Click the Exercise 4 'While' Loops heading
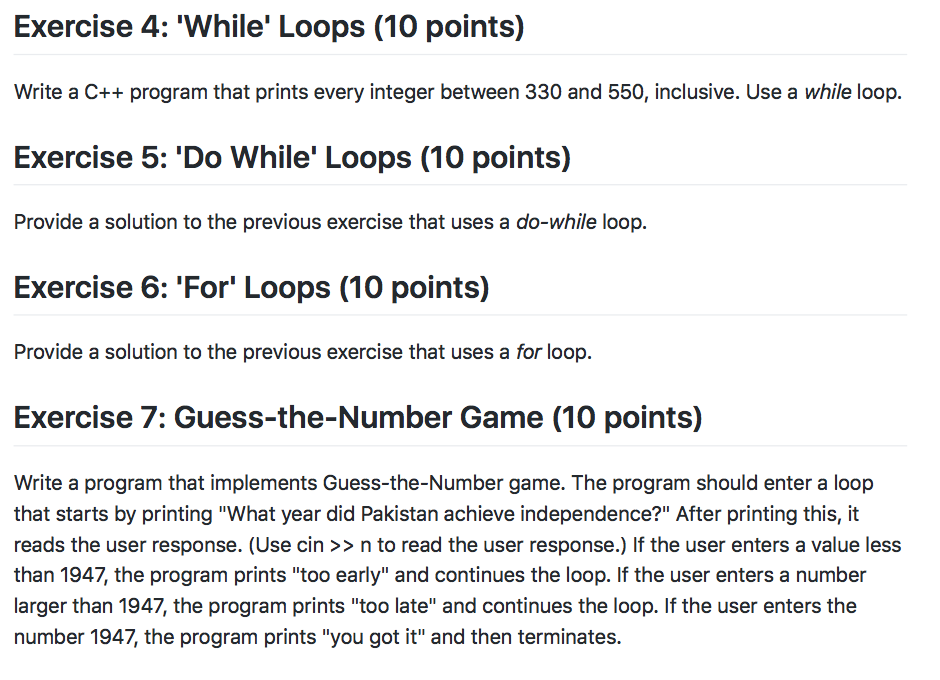The width and height of the screenshot is (940, 680). pyautogui.click(x=269, y=27)
